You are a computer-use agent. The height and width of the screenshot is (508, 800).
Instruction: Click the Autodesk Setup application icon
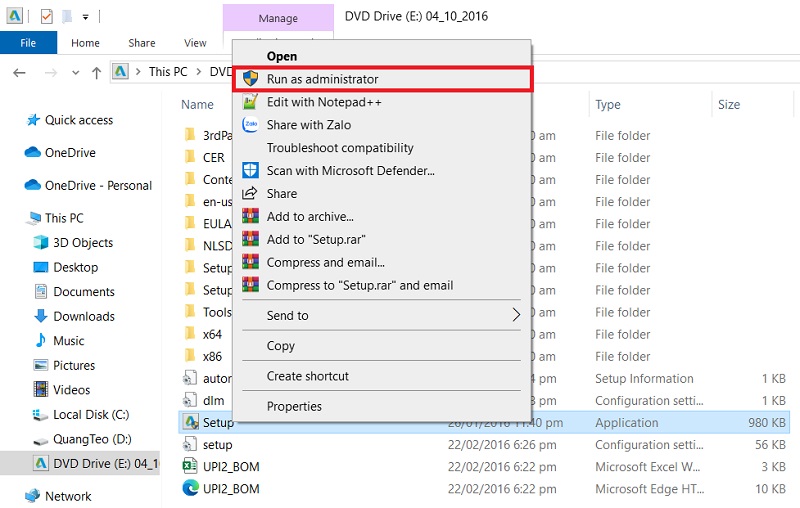tap(191, 422)
